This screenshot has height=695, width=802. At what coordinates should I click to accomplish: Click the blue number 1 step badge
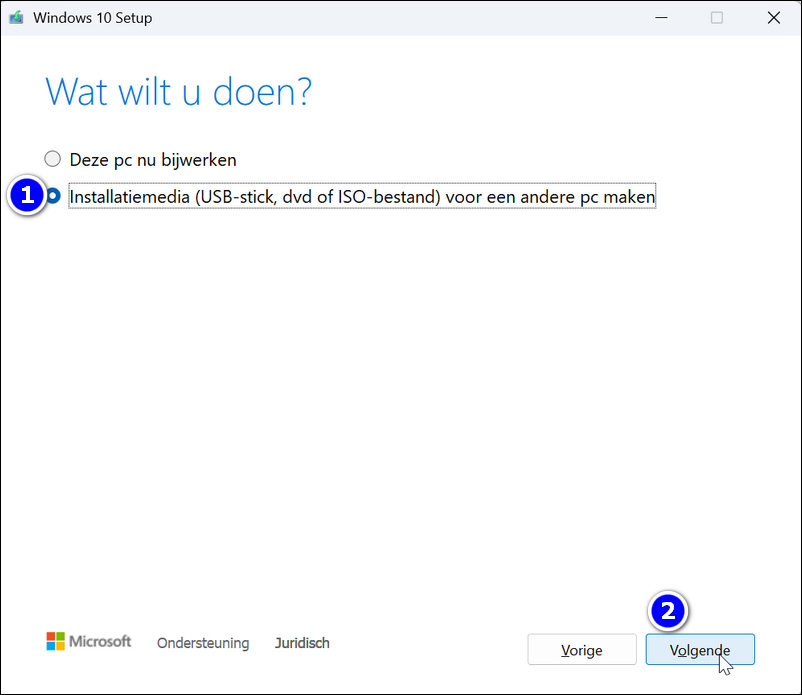coord(26,196)
